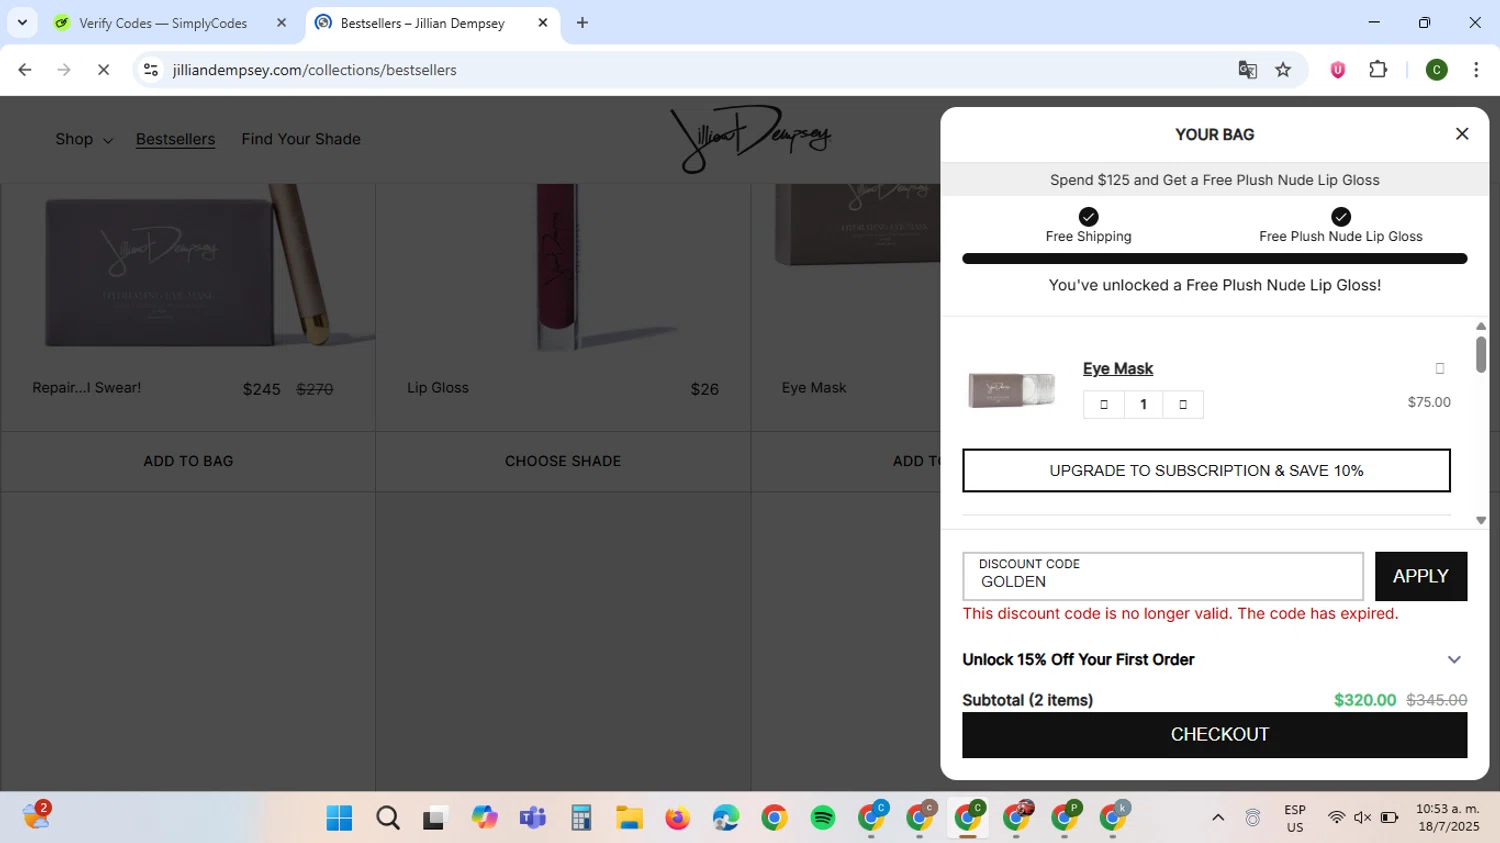The width and height of the screenshot is (1500, 843).
Task: Translate this page icon
Action: coord(1247,70)
